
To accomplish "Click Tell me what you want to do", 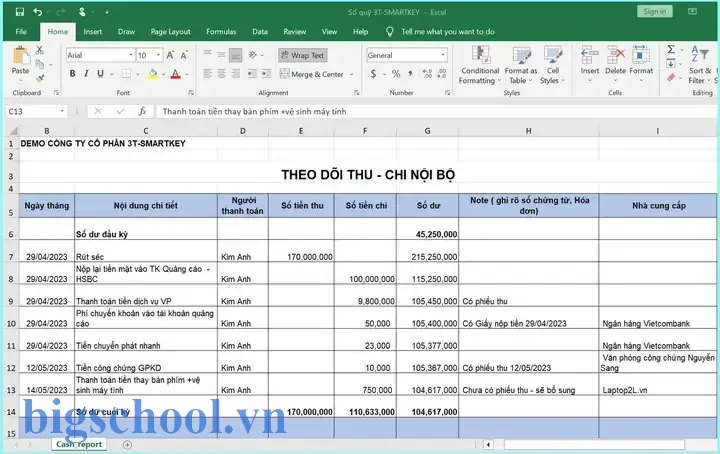I will coord(448,32).
